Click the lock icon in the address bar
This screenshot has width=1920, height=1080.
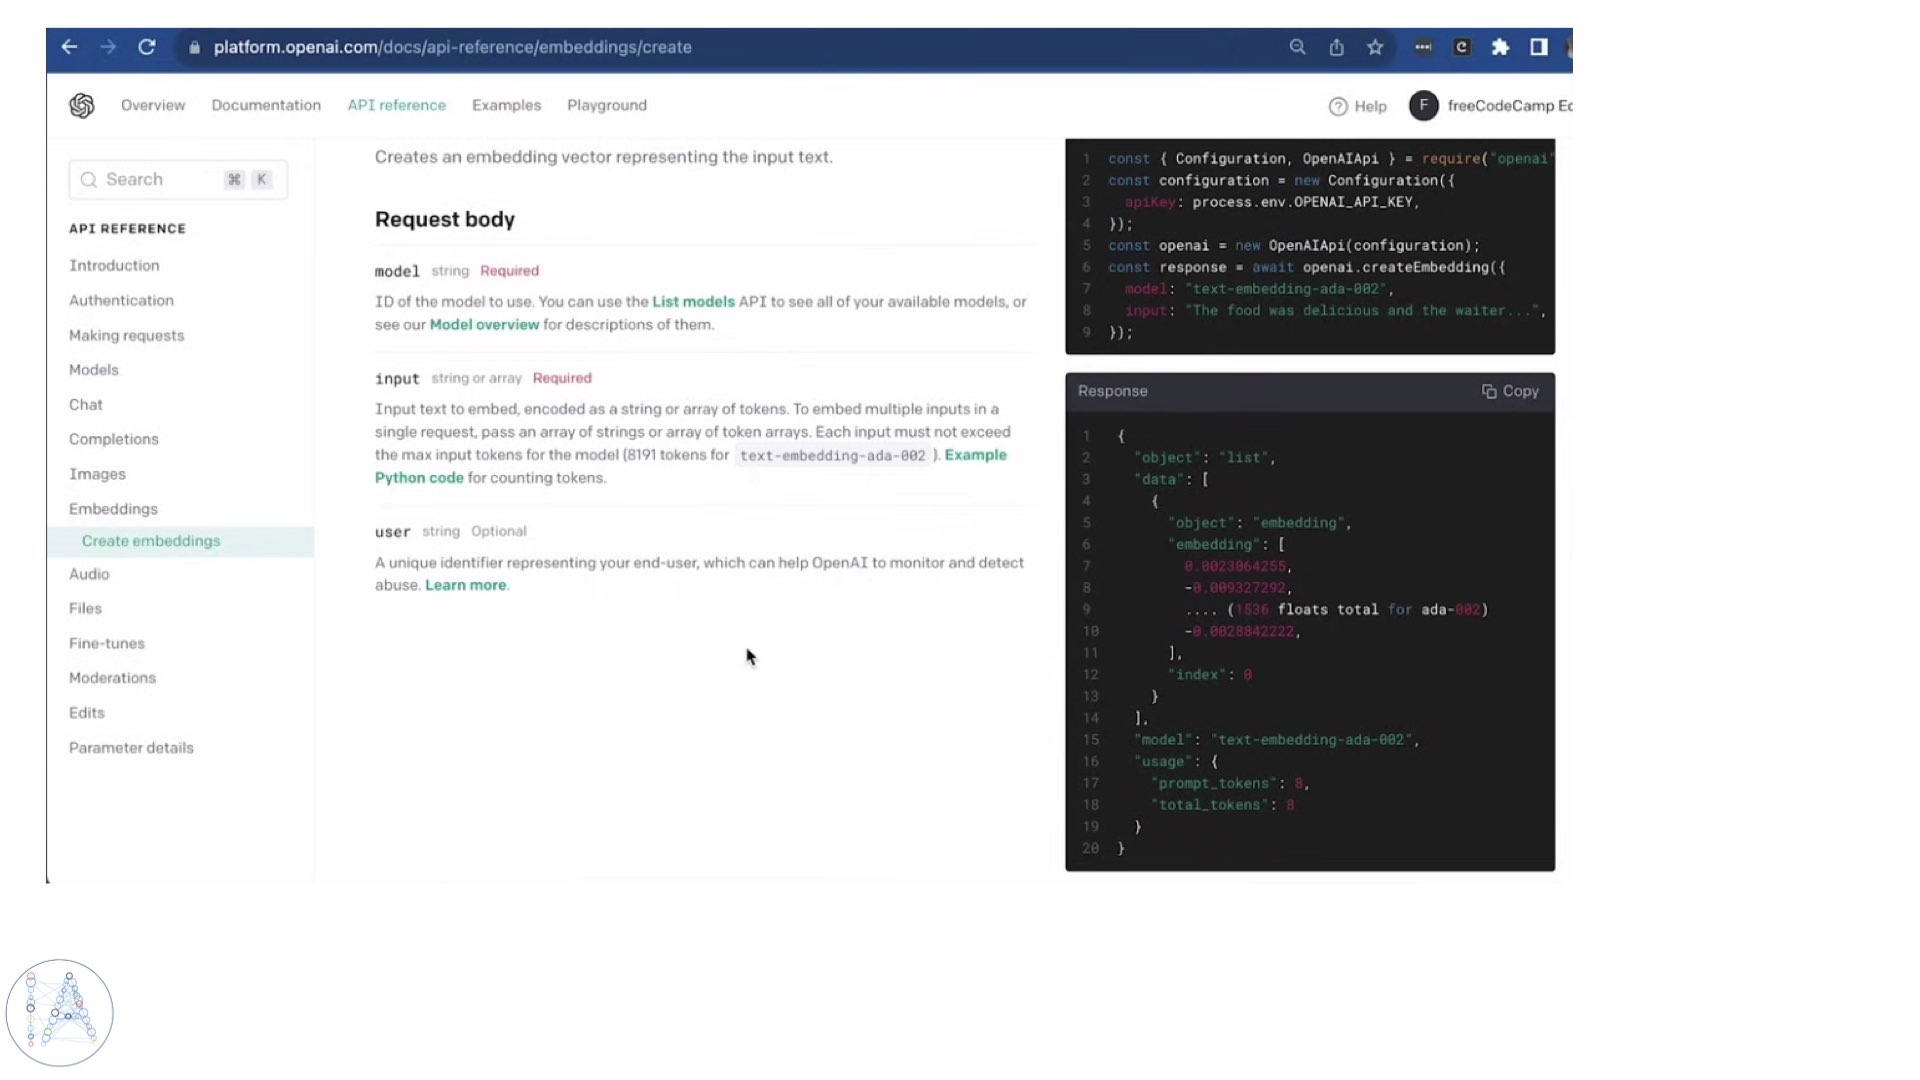pyautogui.click(x=194, y=47)
